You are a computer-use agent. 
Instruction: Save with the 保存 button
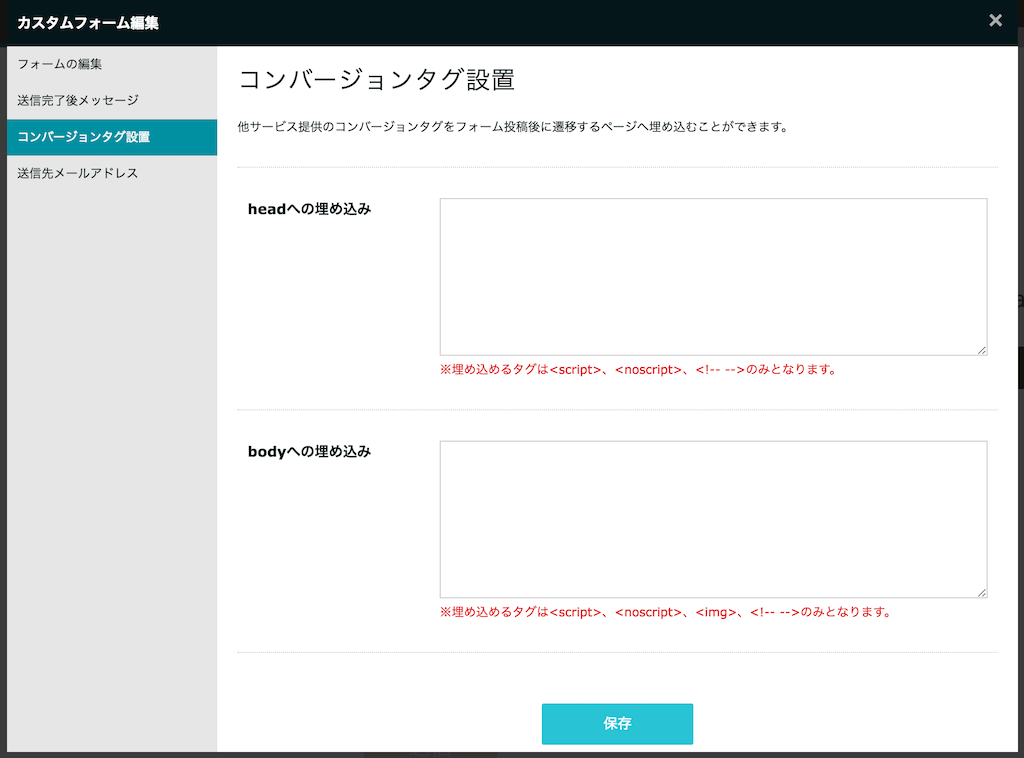tap(617, 723)
